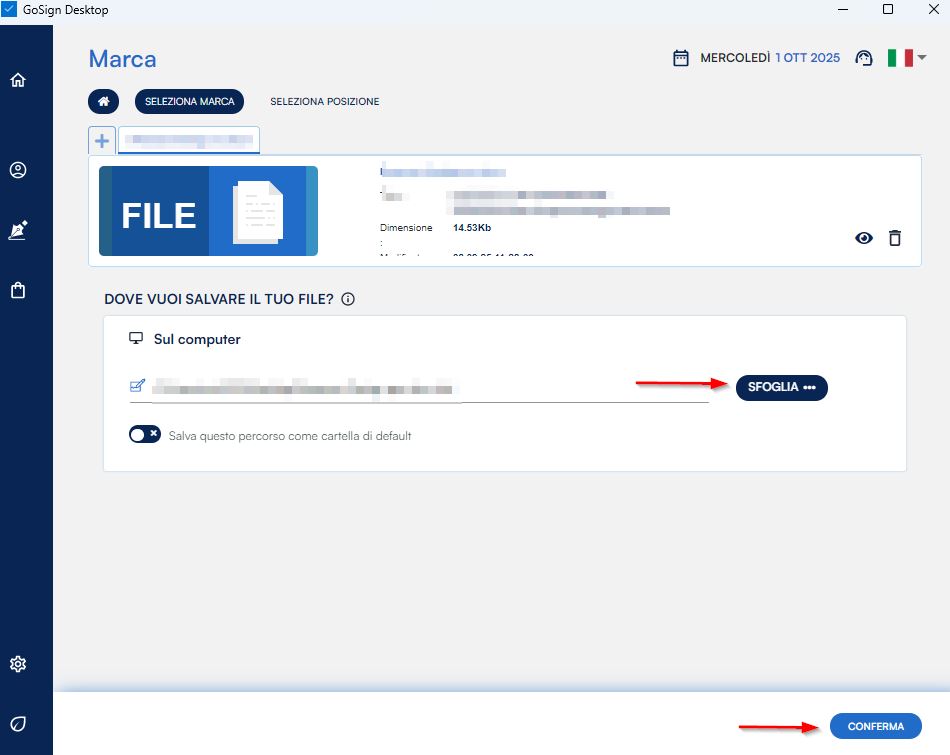Select the signature pen sidebar icon
950x755 pixels.
coord(18,231)
